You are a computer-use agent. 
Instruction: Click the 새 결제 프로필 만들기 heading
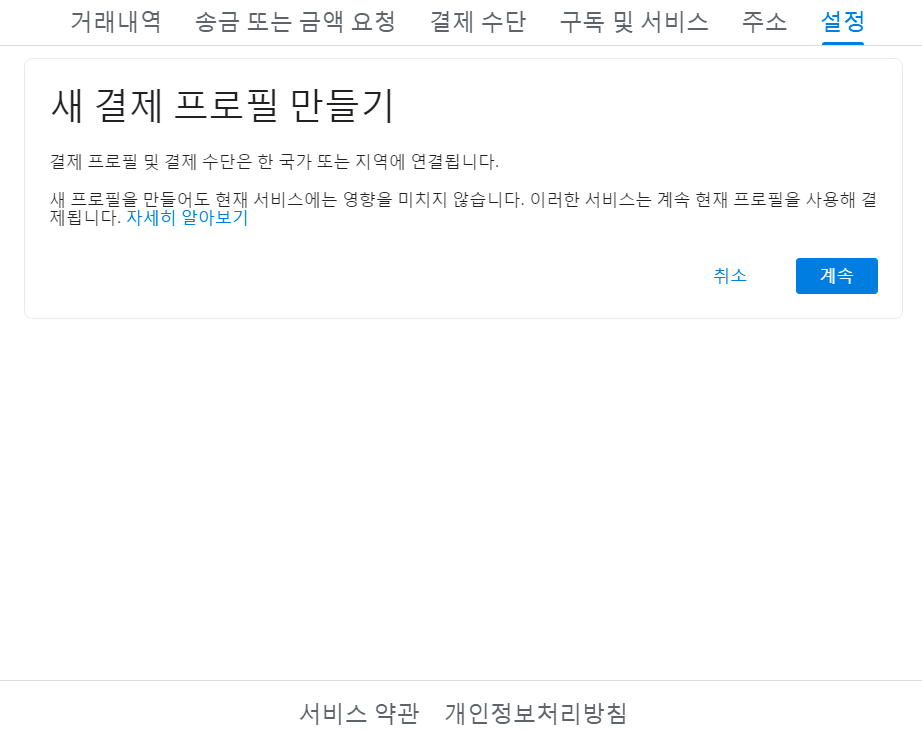(x=222, y=106)
